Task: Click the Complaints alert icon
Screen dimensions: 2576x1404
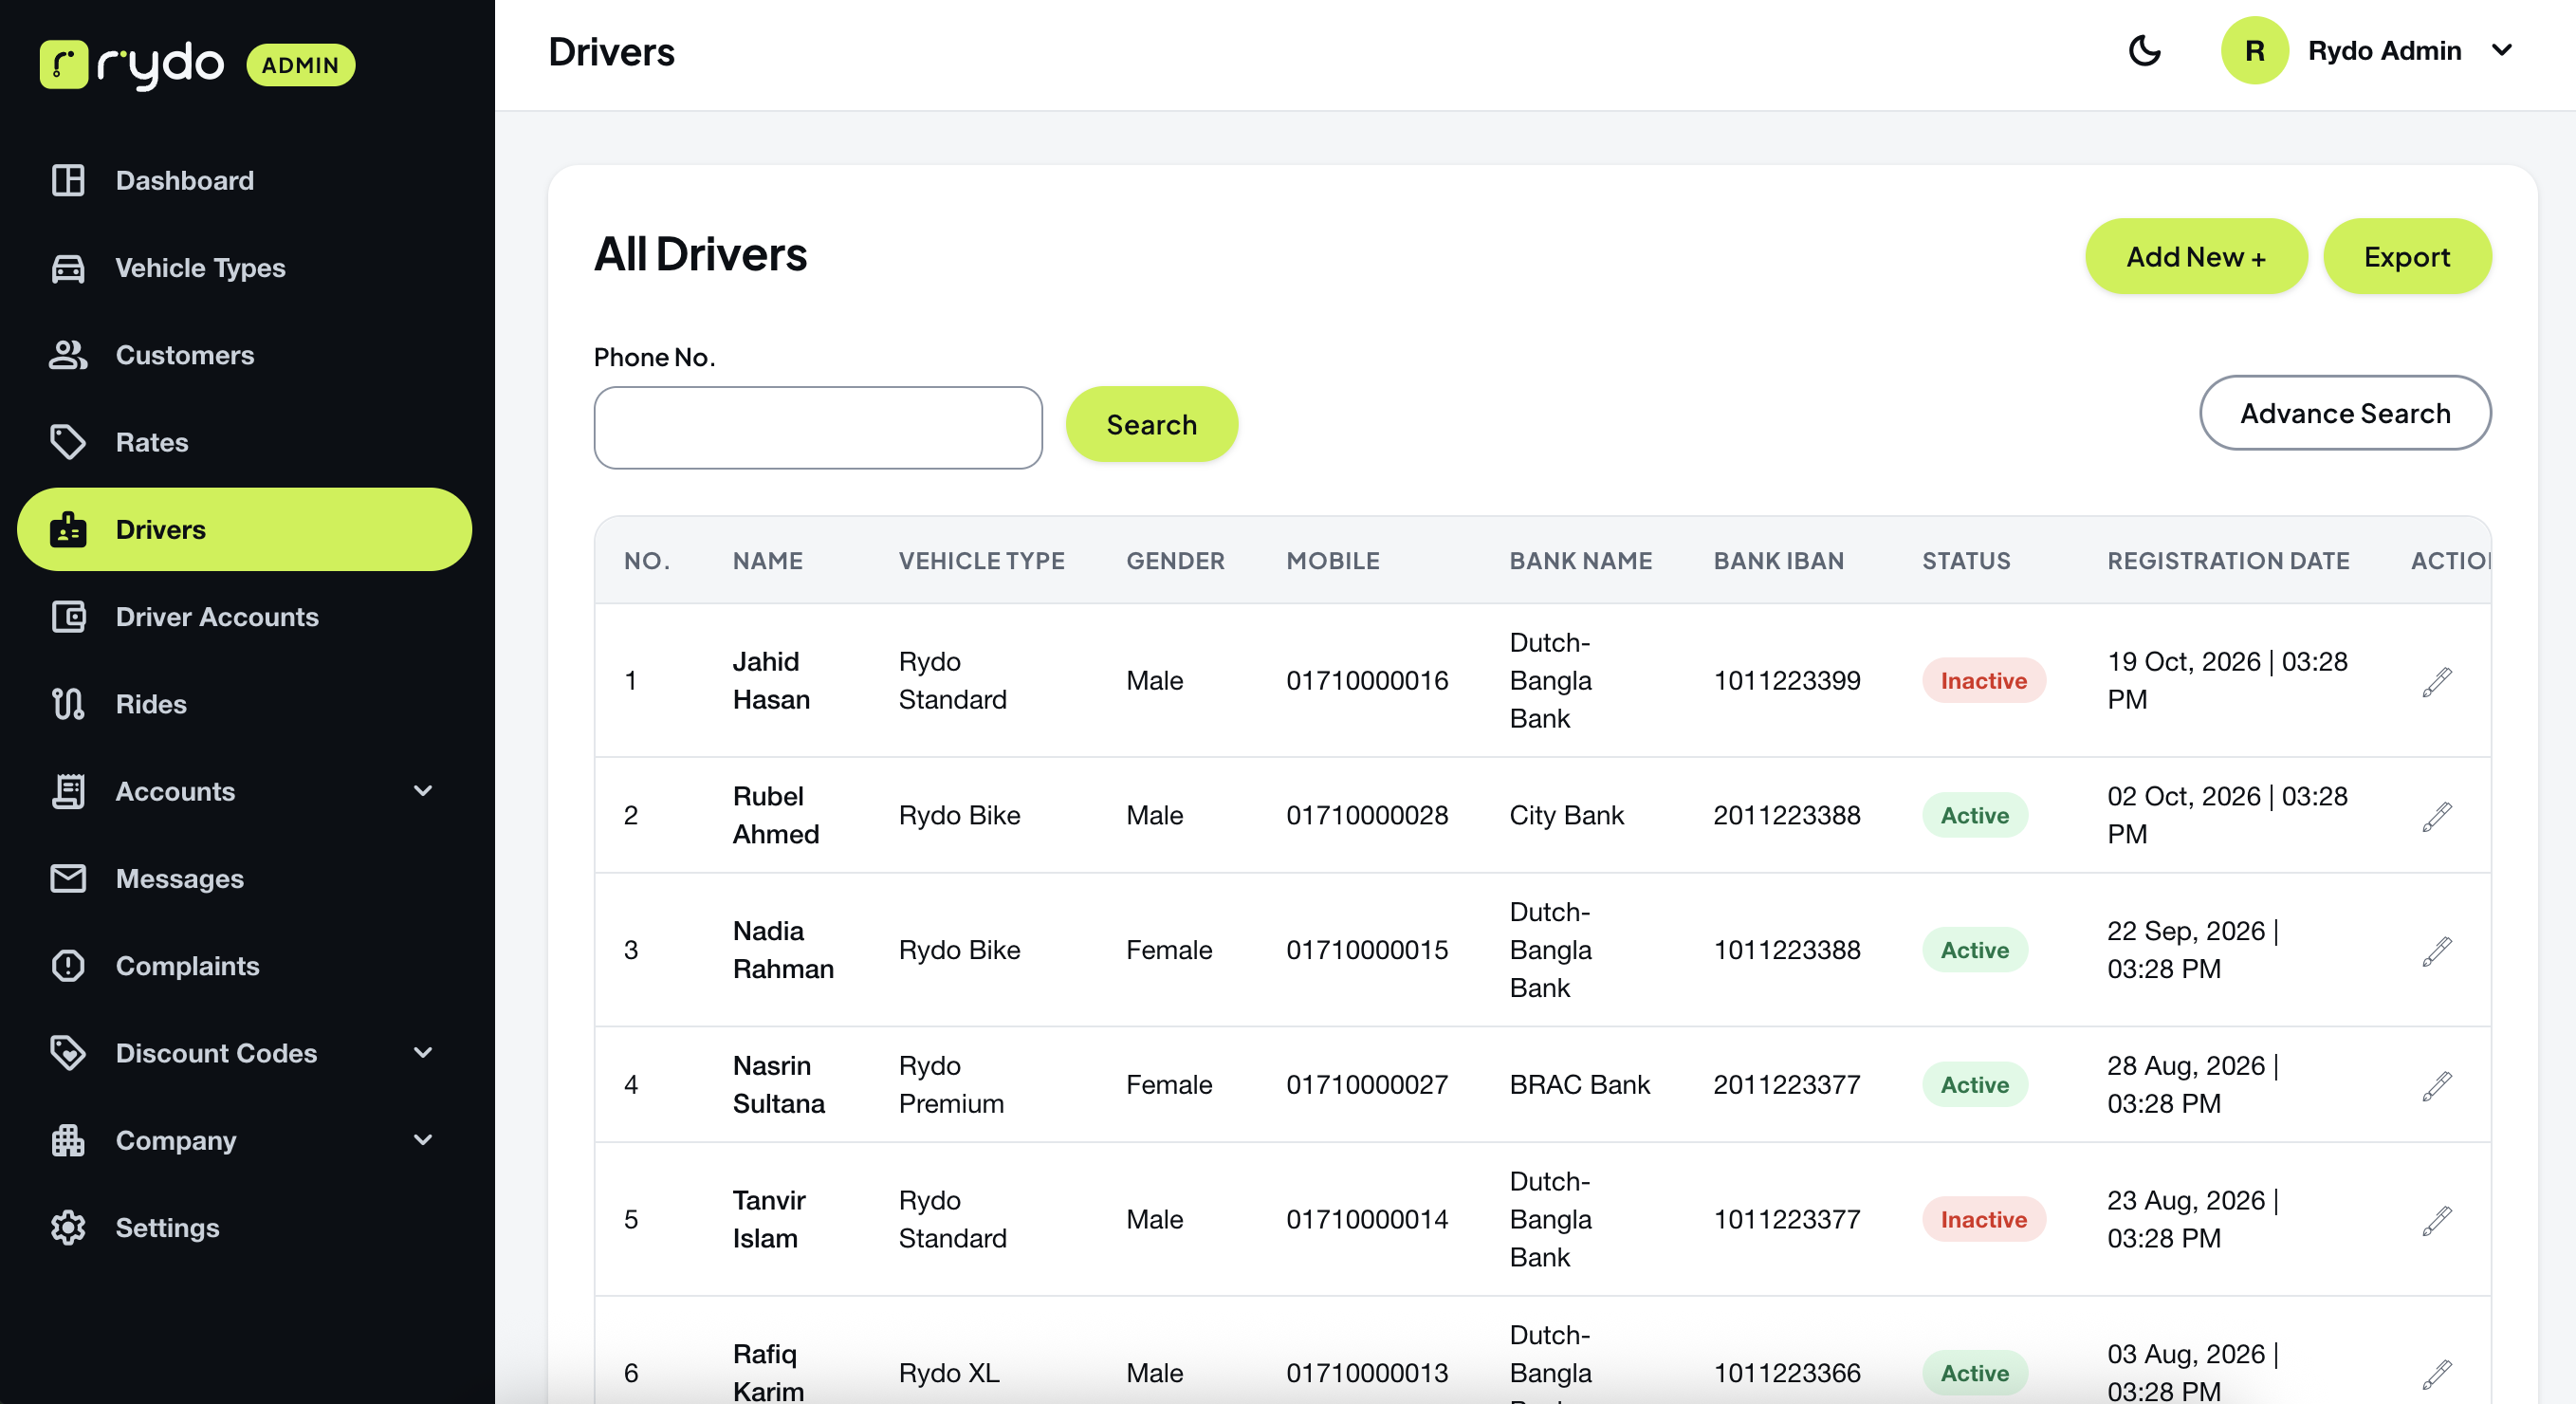Action: tap(68, 966)
